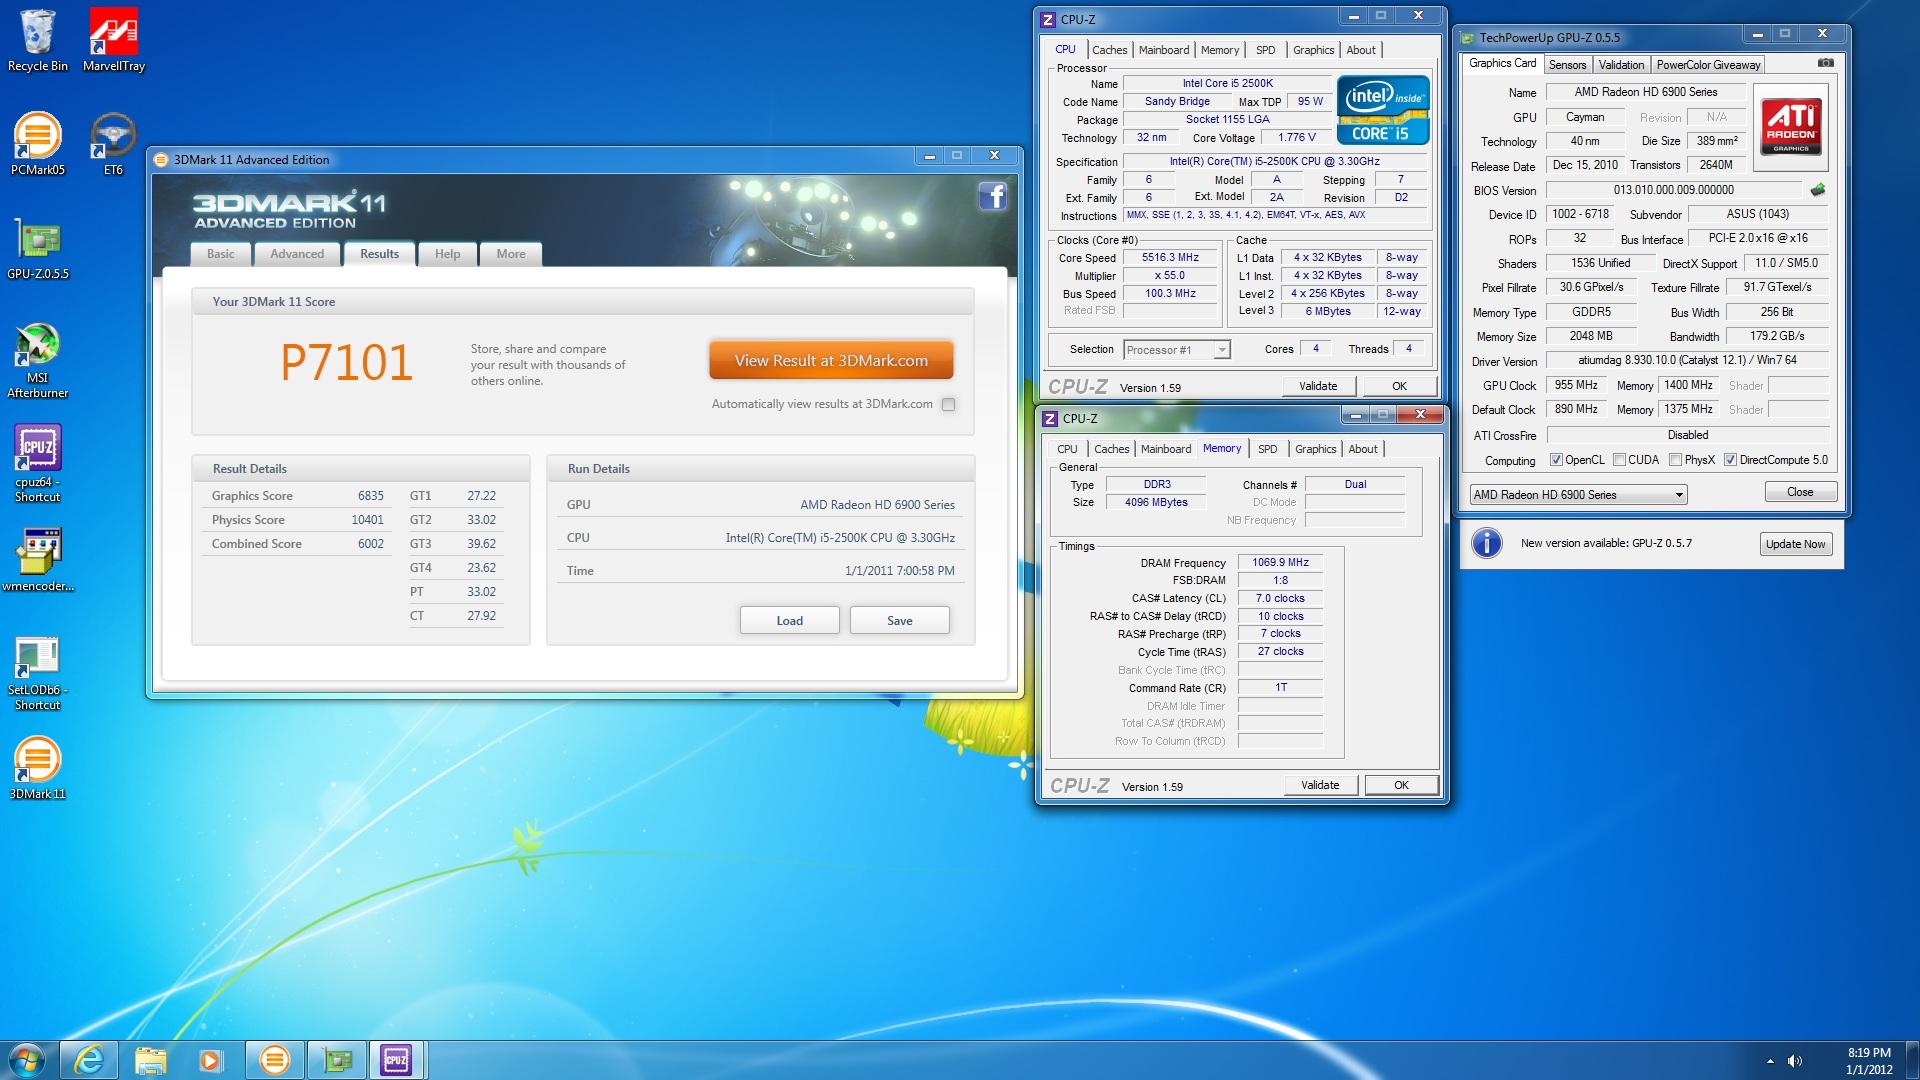Click the volume speaker tray icon
The width and height of the screenshot is (1920, 1080).
click(x=1795, y=1061)
